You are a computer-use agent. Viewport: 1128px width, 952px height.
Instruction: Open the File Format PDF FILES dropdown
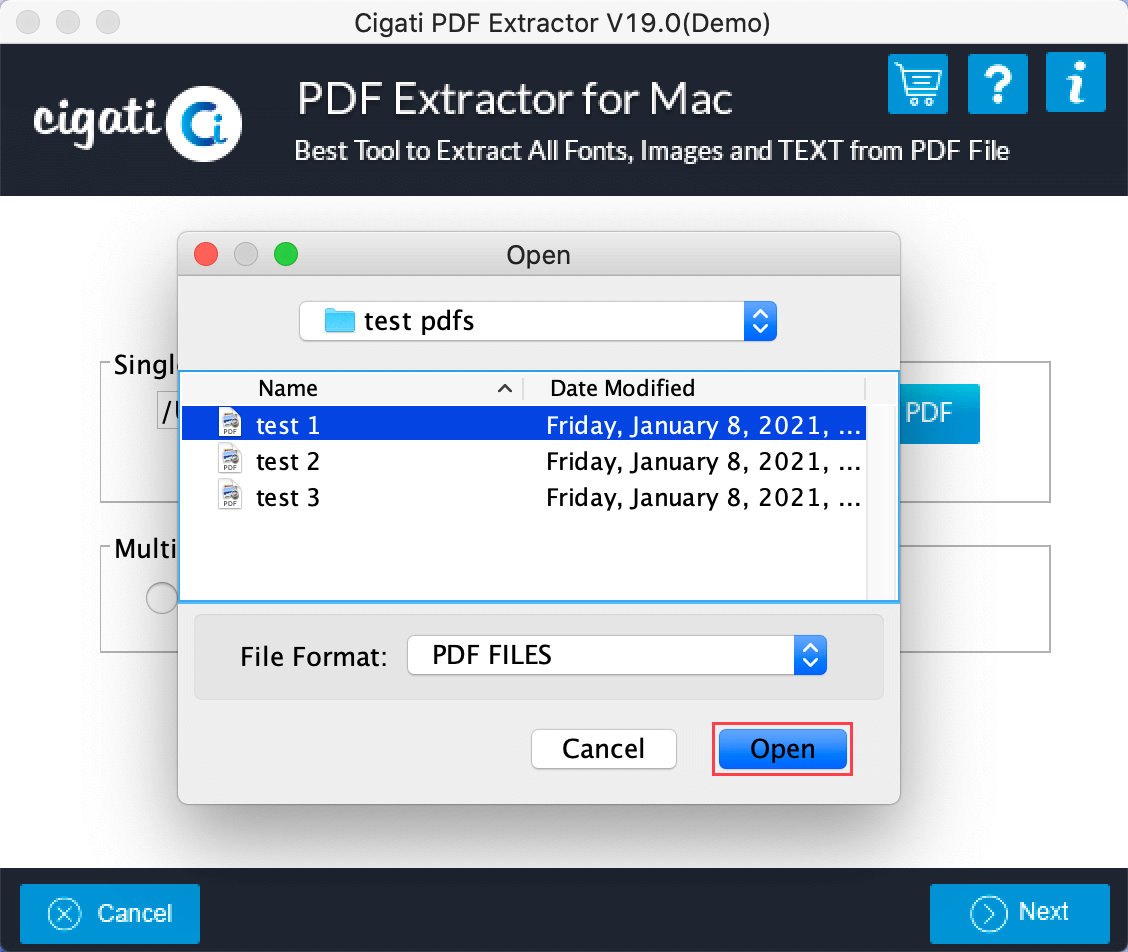[x=617, y=656]
